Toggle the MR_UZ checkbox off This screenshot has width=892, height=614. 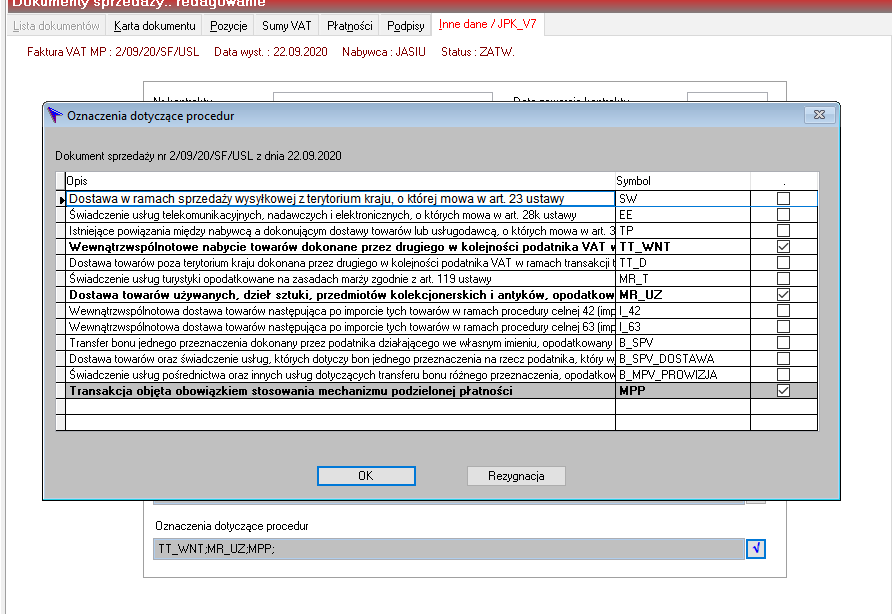click(783, 295)
